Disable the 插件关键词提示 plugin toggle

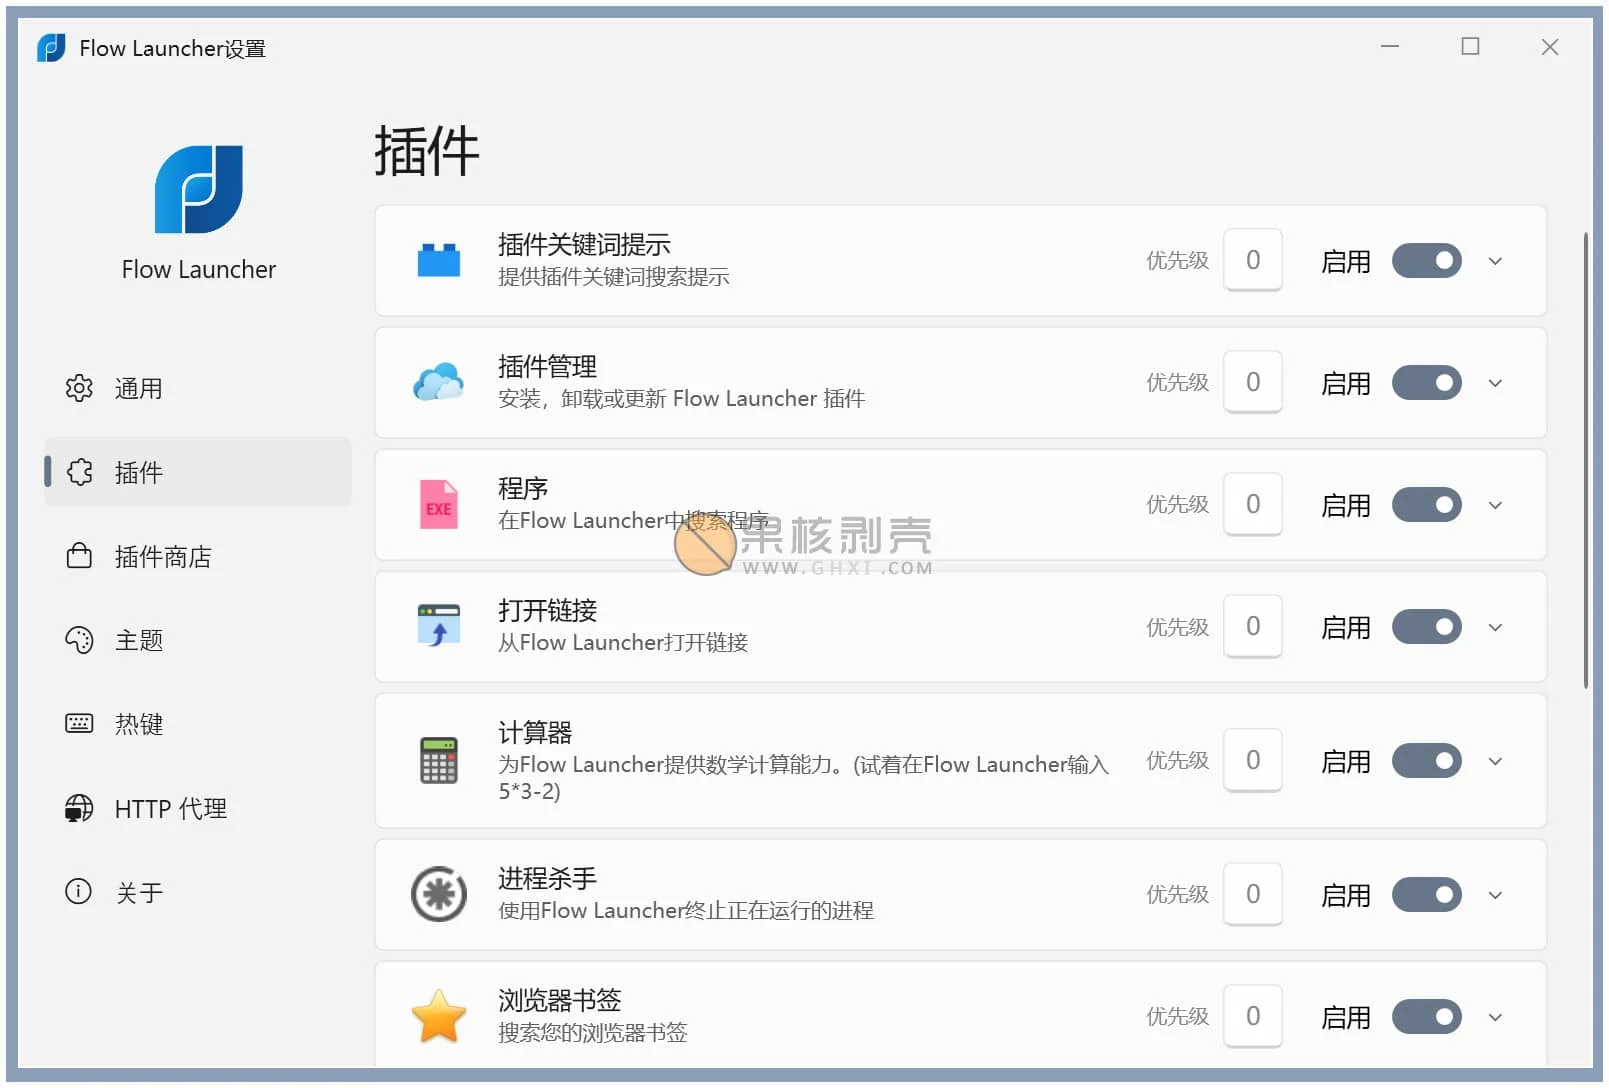1427,261
